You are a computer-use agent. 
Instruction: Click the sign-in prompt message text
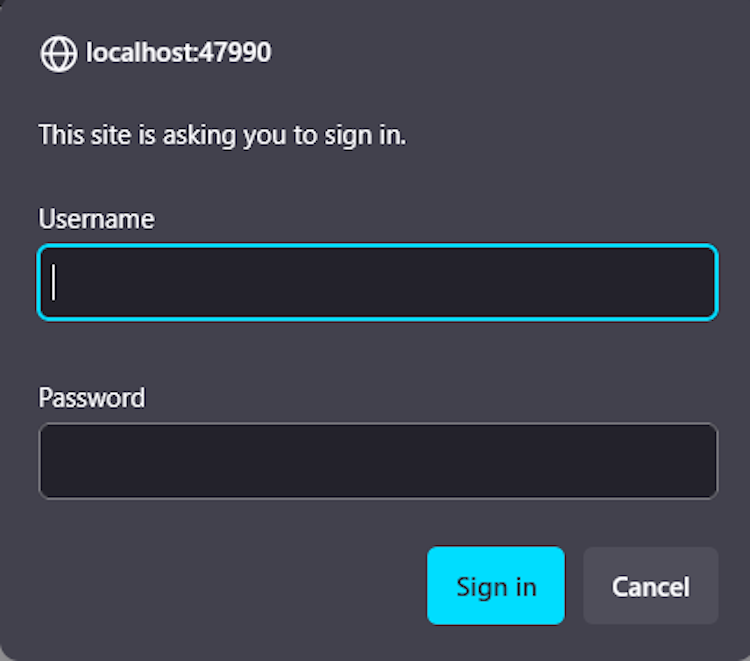[x=222, y=135]
